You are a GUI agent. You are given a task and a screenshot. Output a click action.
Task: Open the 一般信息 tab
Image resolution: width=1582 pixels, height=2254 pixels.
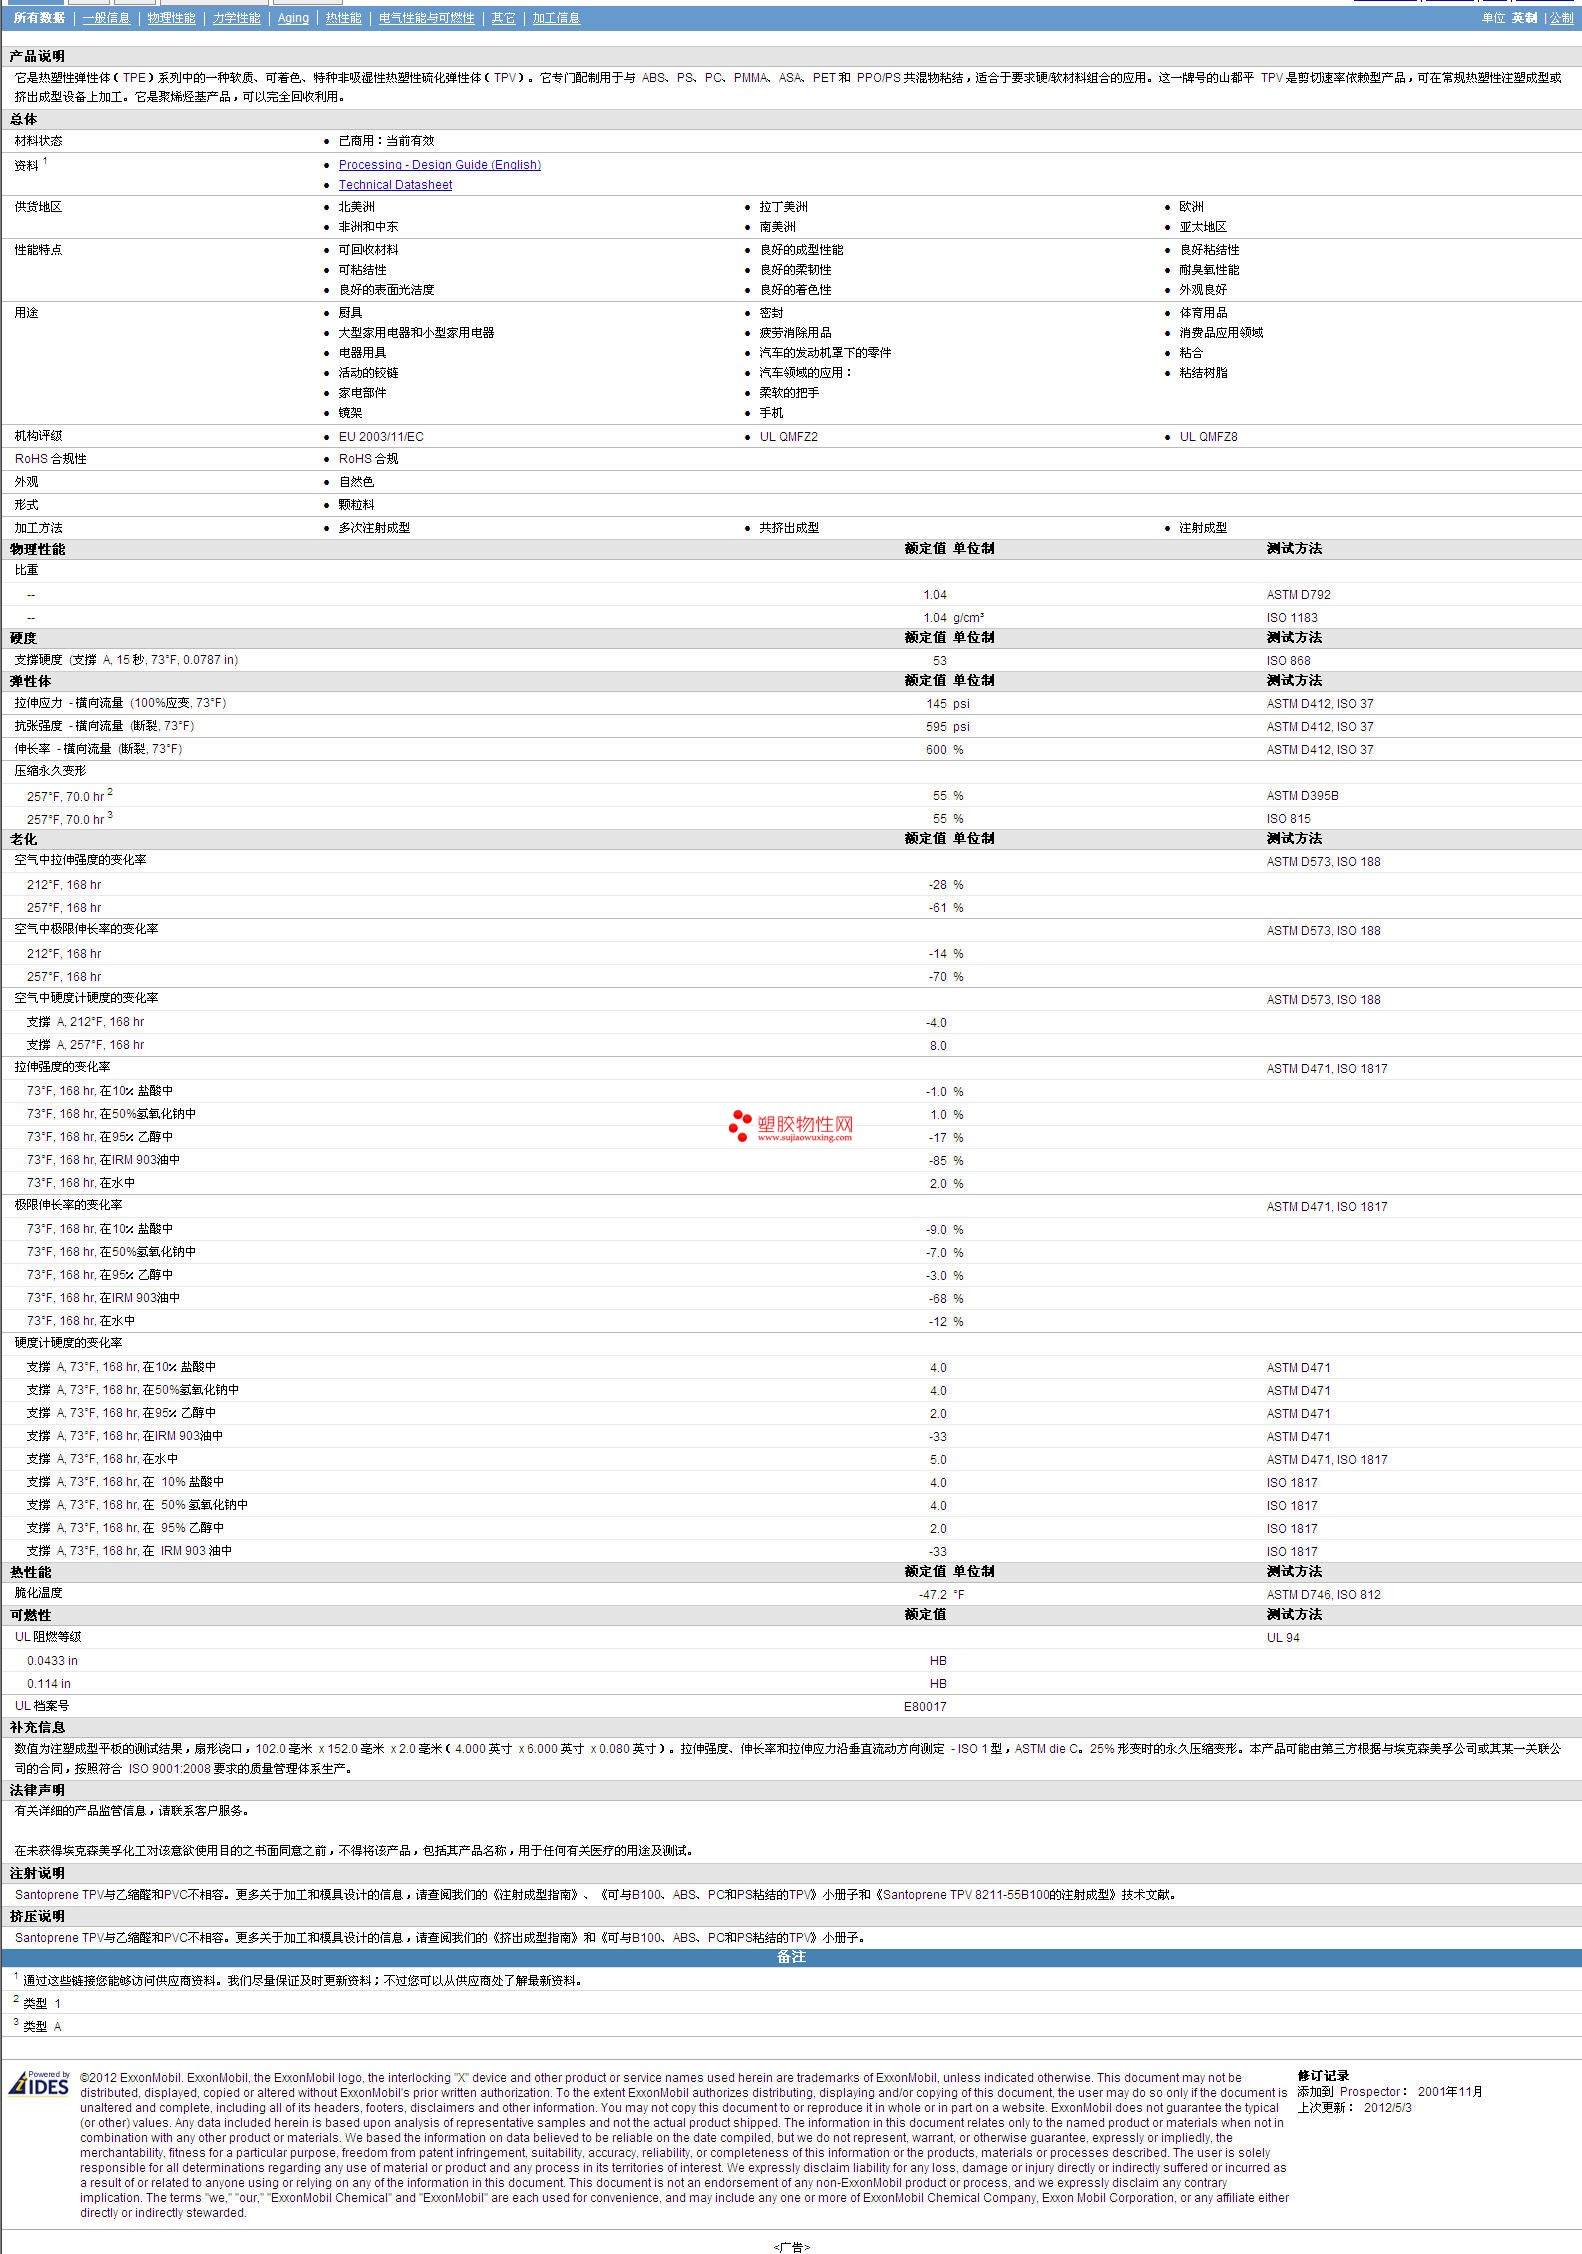106,18
